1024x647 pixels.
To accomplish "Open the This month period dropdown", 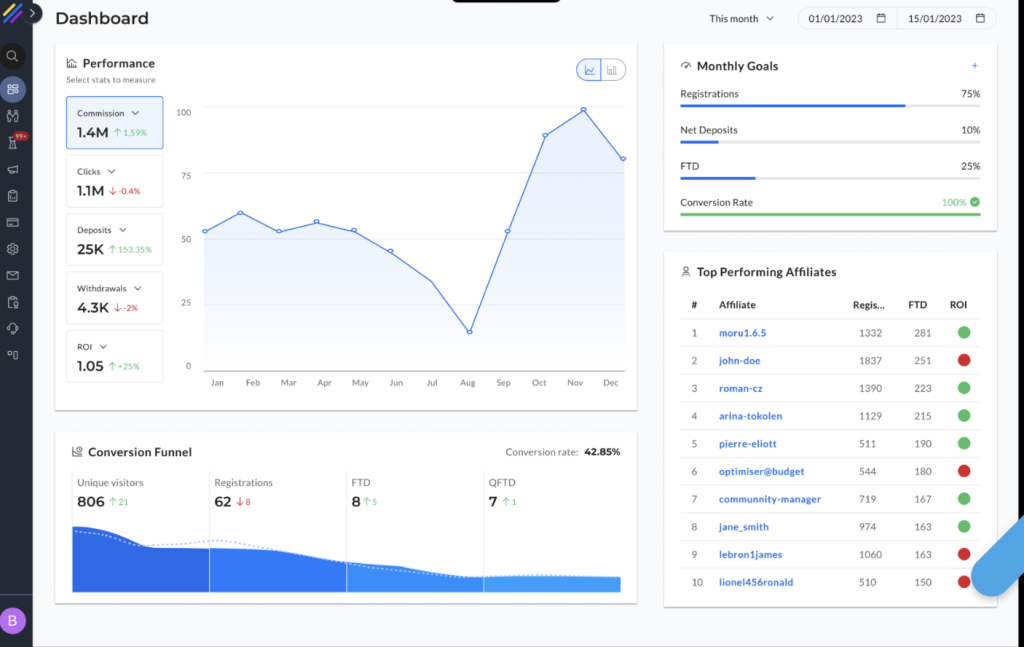I will 741,19.
